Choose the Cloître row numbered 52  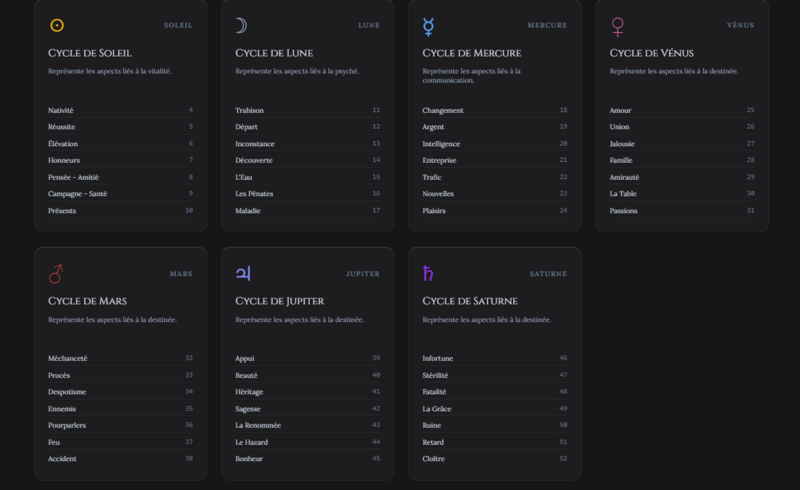tap(494, 459)
